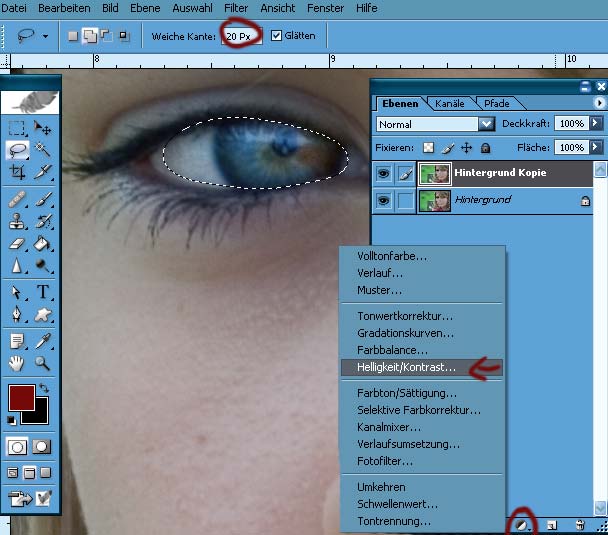Viewport: 608px width, 535px height.
Task: Select the Zoom magnifier tool
Action: click(43, 363)
